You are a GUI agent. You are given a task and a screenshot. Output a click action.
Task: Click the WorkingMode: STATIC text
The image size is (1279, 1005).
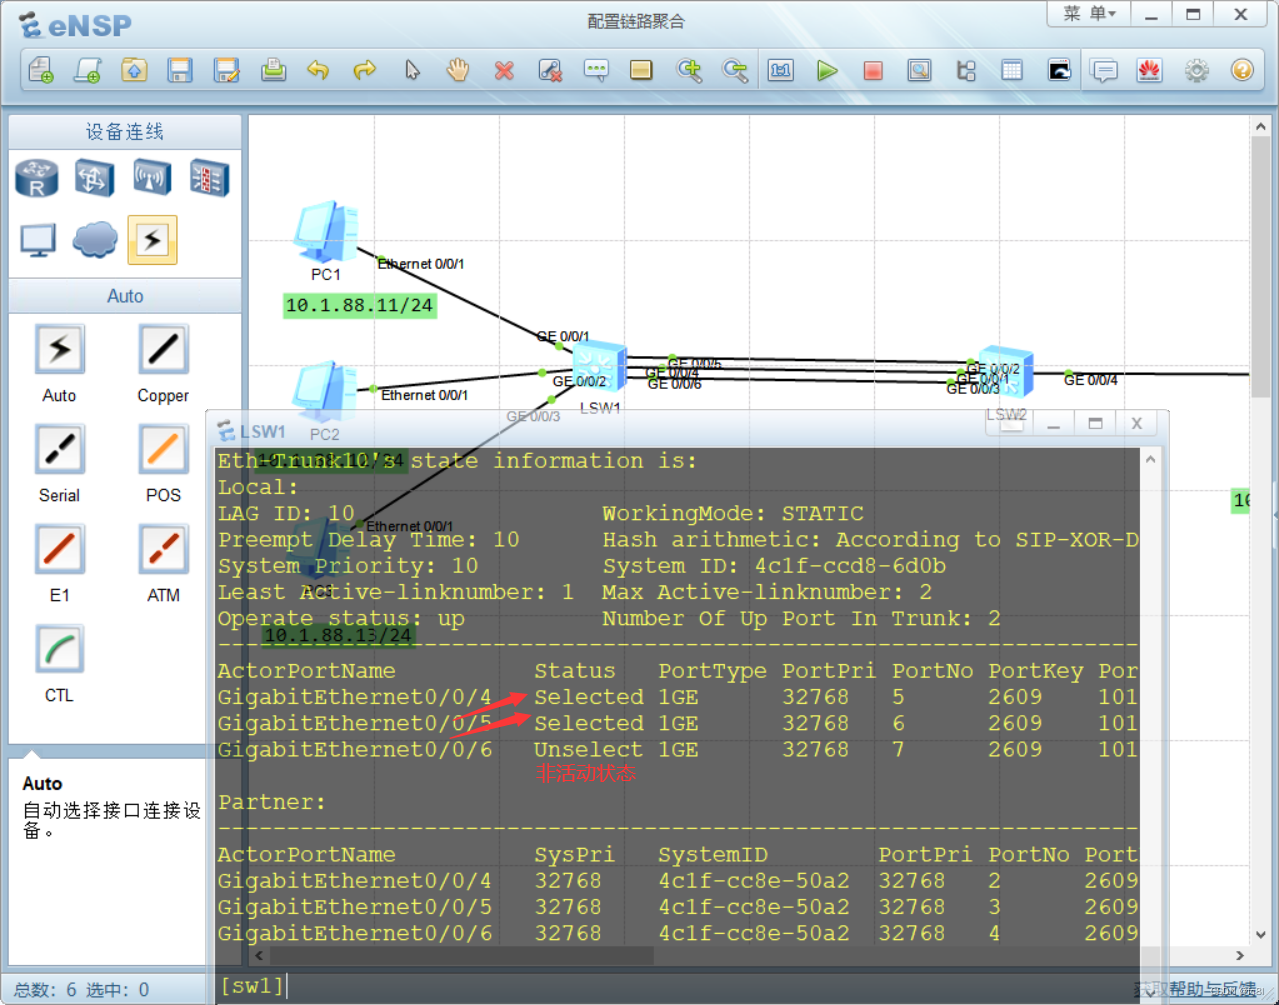coord(733,513)
